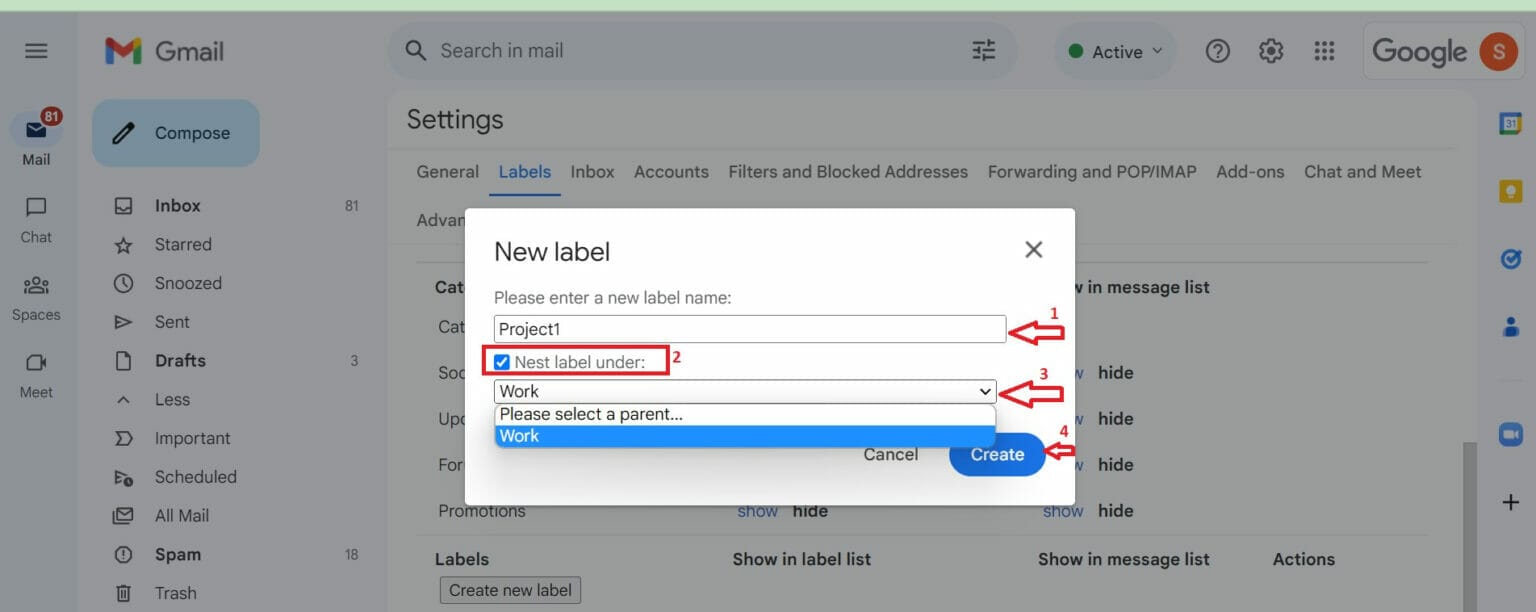Open the Google apps grid

pyautogui.click(x=1324, y=50)
